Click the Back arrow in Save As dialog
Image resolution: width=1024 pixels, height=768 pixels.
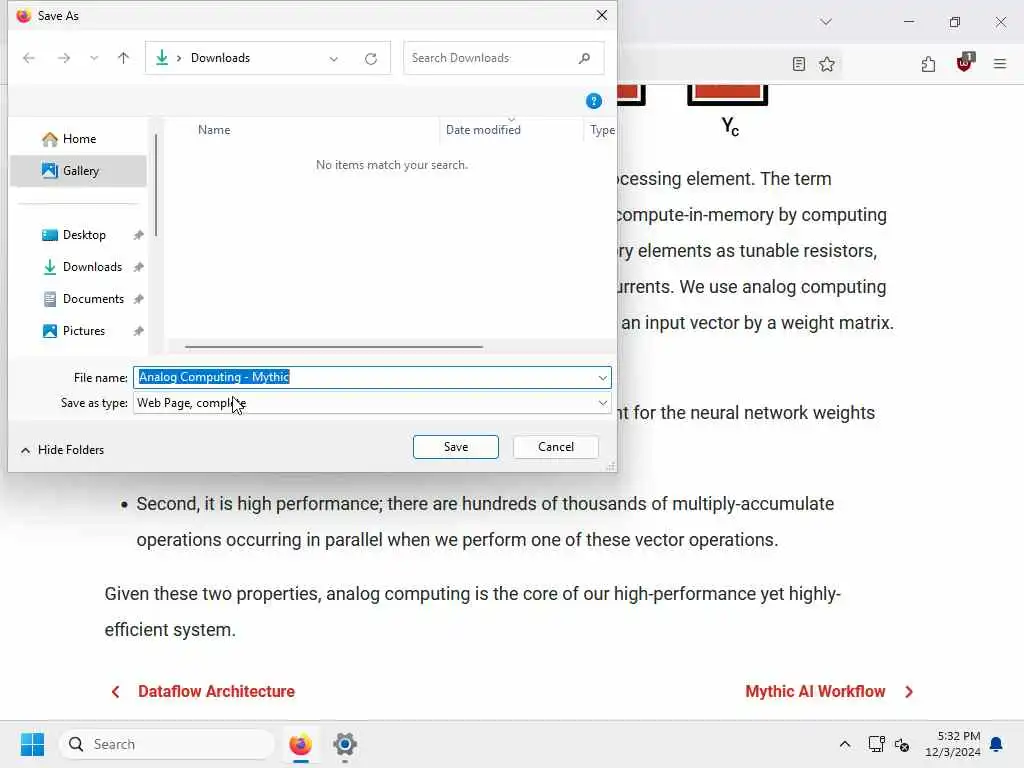click(29, 58)
